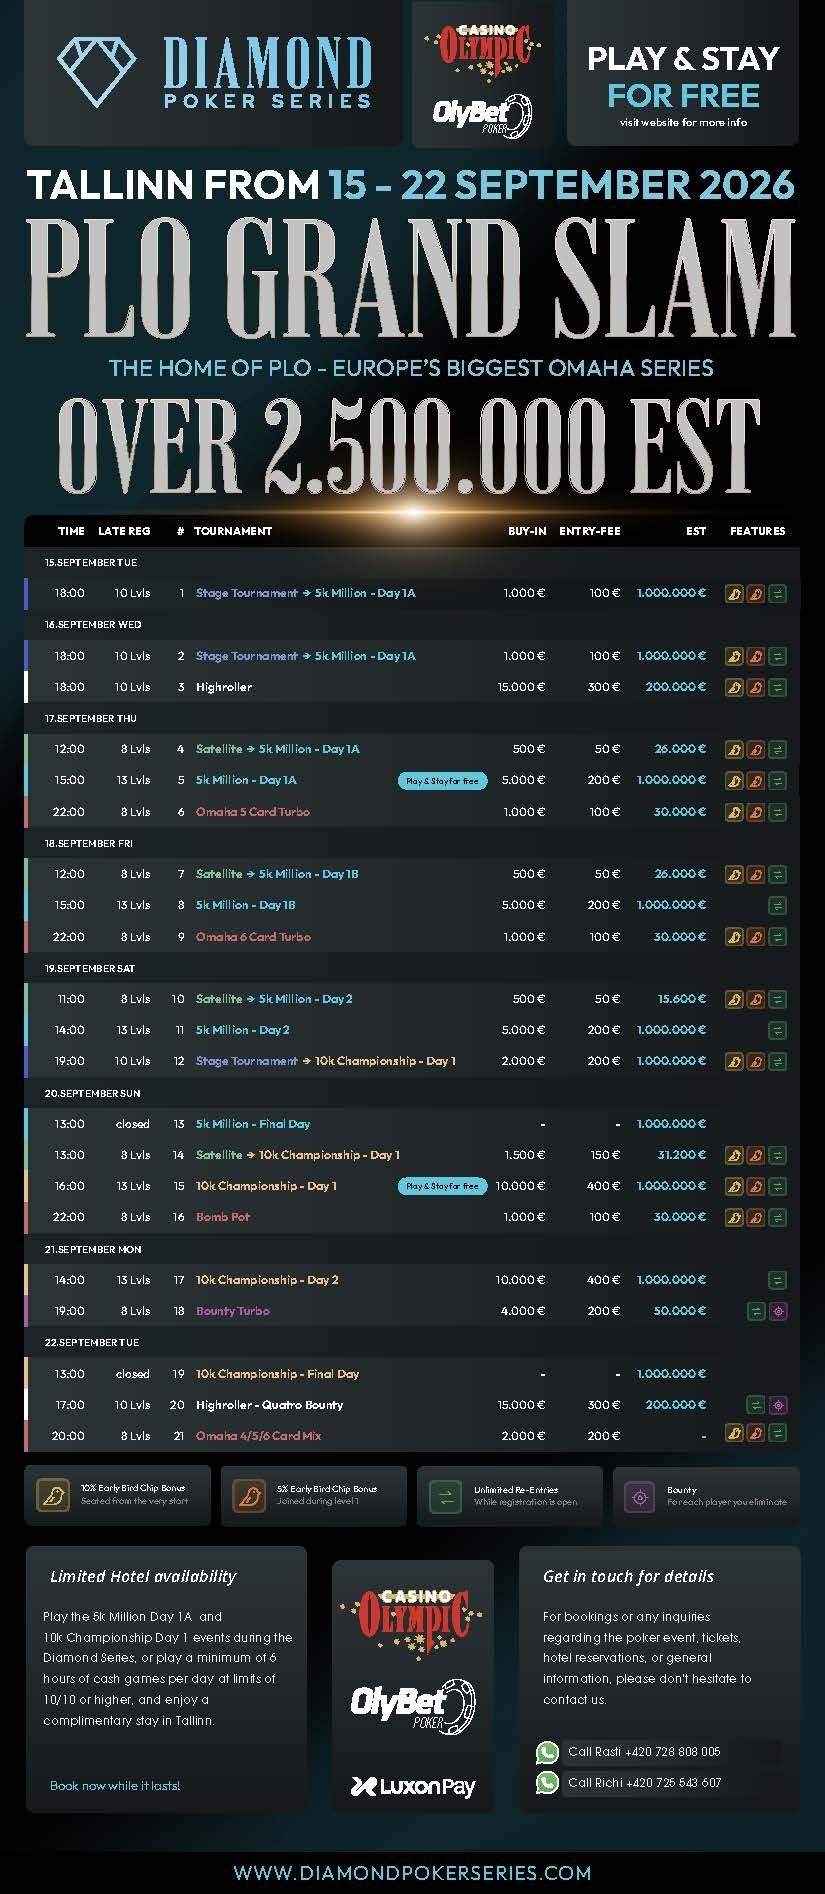Click the Diamond Poker Series diamond logo
The image size is (825, 1894).
(95, 71)
